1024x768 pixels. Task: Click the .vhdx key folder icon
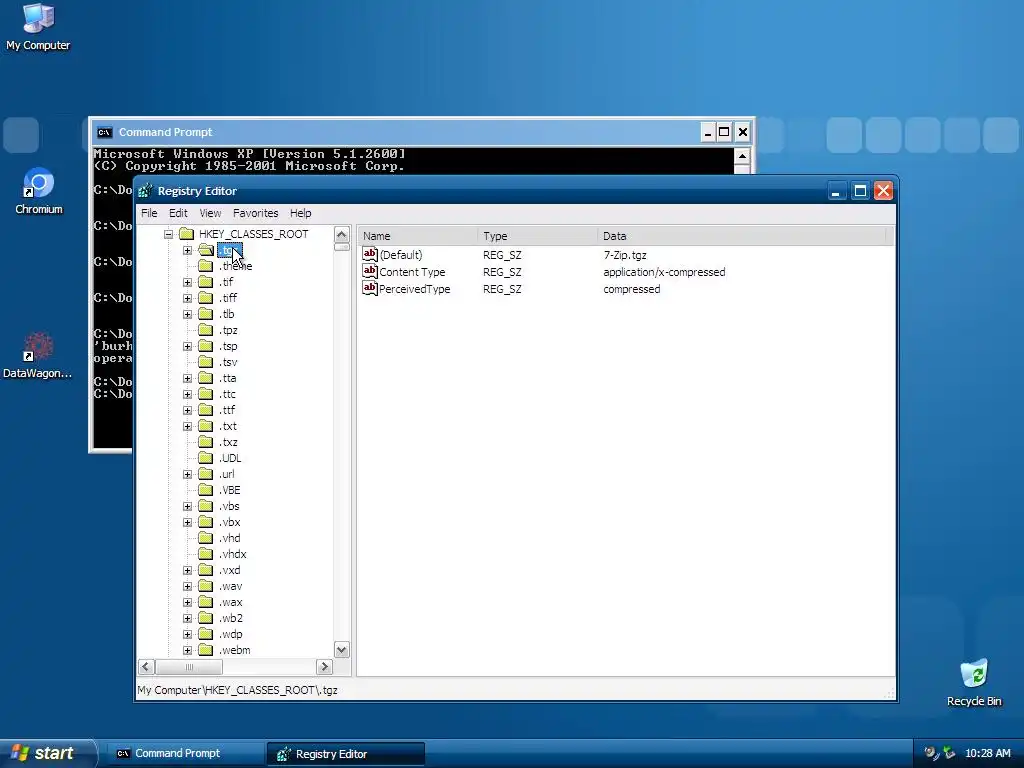click(206, 554)
